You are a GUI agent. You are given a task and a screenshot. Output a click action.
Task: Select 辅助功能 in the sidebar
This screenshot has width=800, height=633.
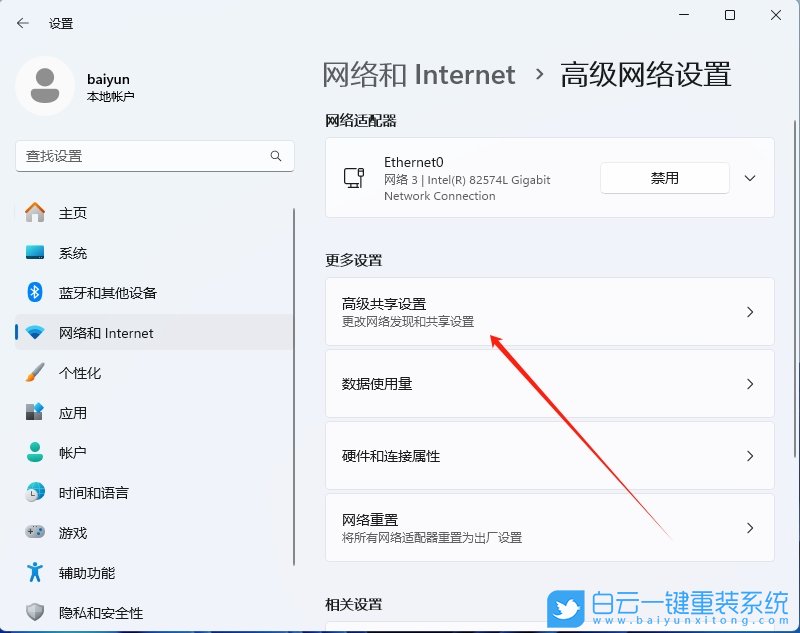(80, 572)
